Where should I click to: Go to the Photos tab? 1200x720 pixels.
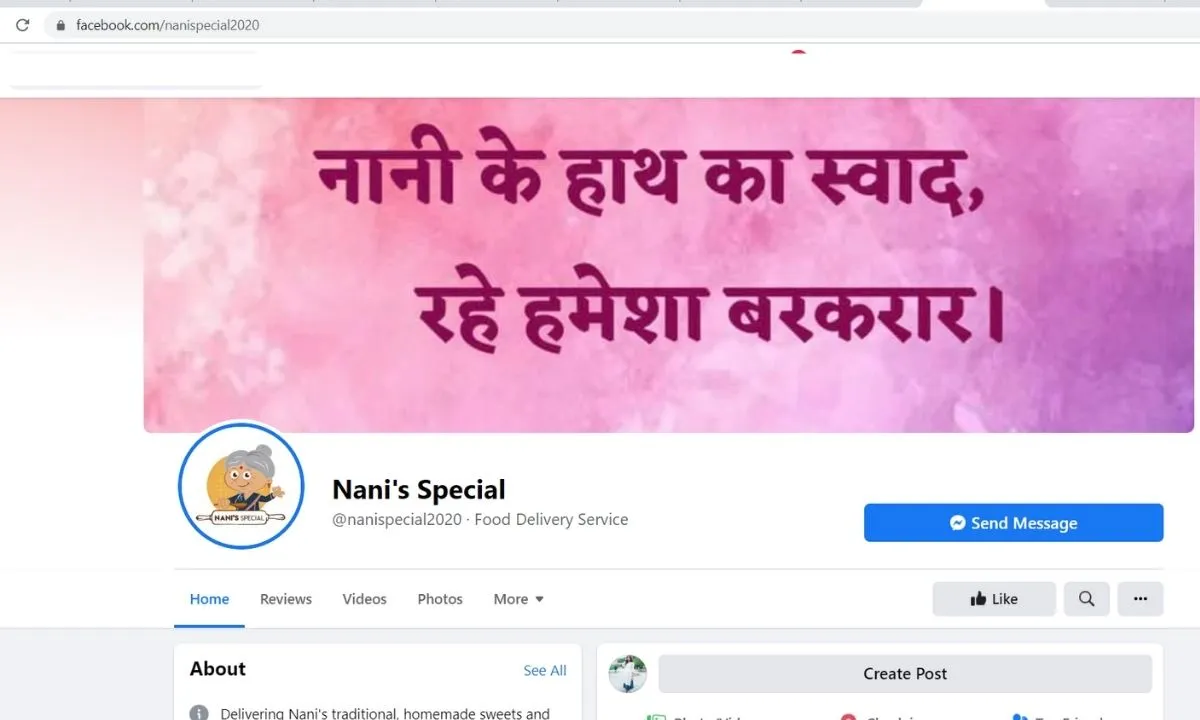point(440,599)
